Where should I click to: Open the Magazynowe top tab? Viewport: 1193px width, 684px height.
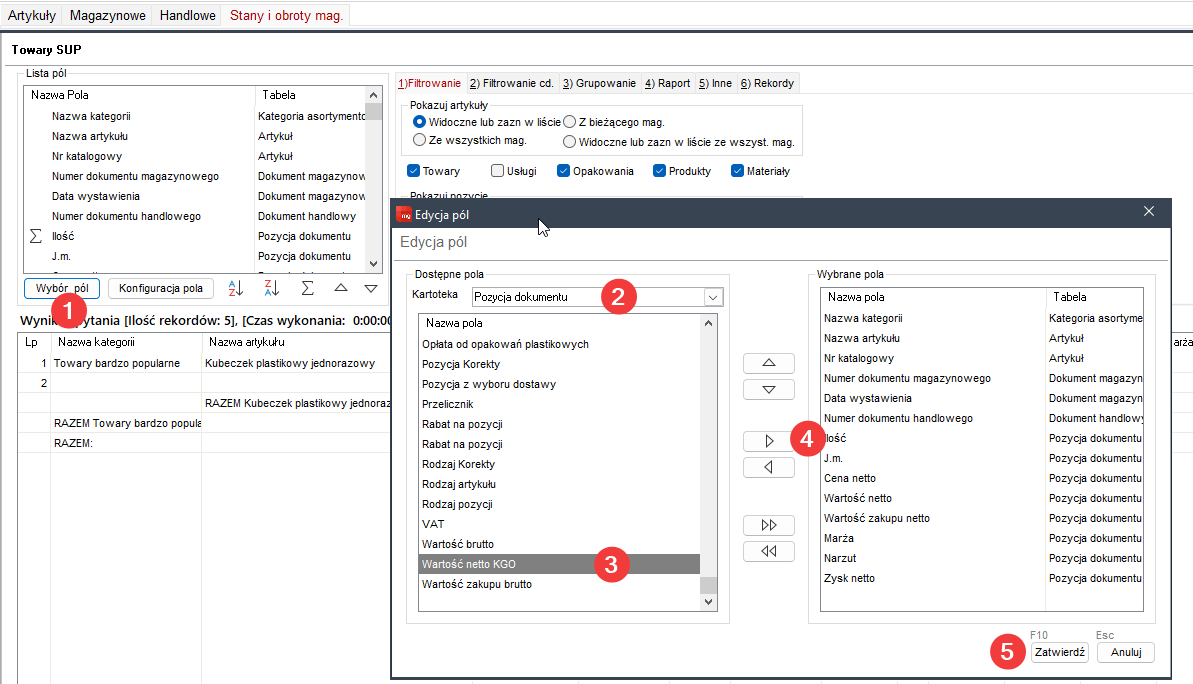pyautogui.click(x=108, y=15)
